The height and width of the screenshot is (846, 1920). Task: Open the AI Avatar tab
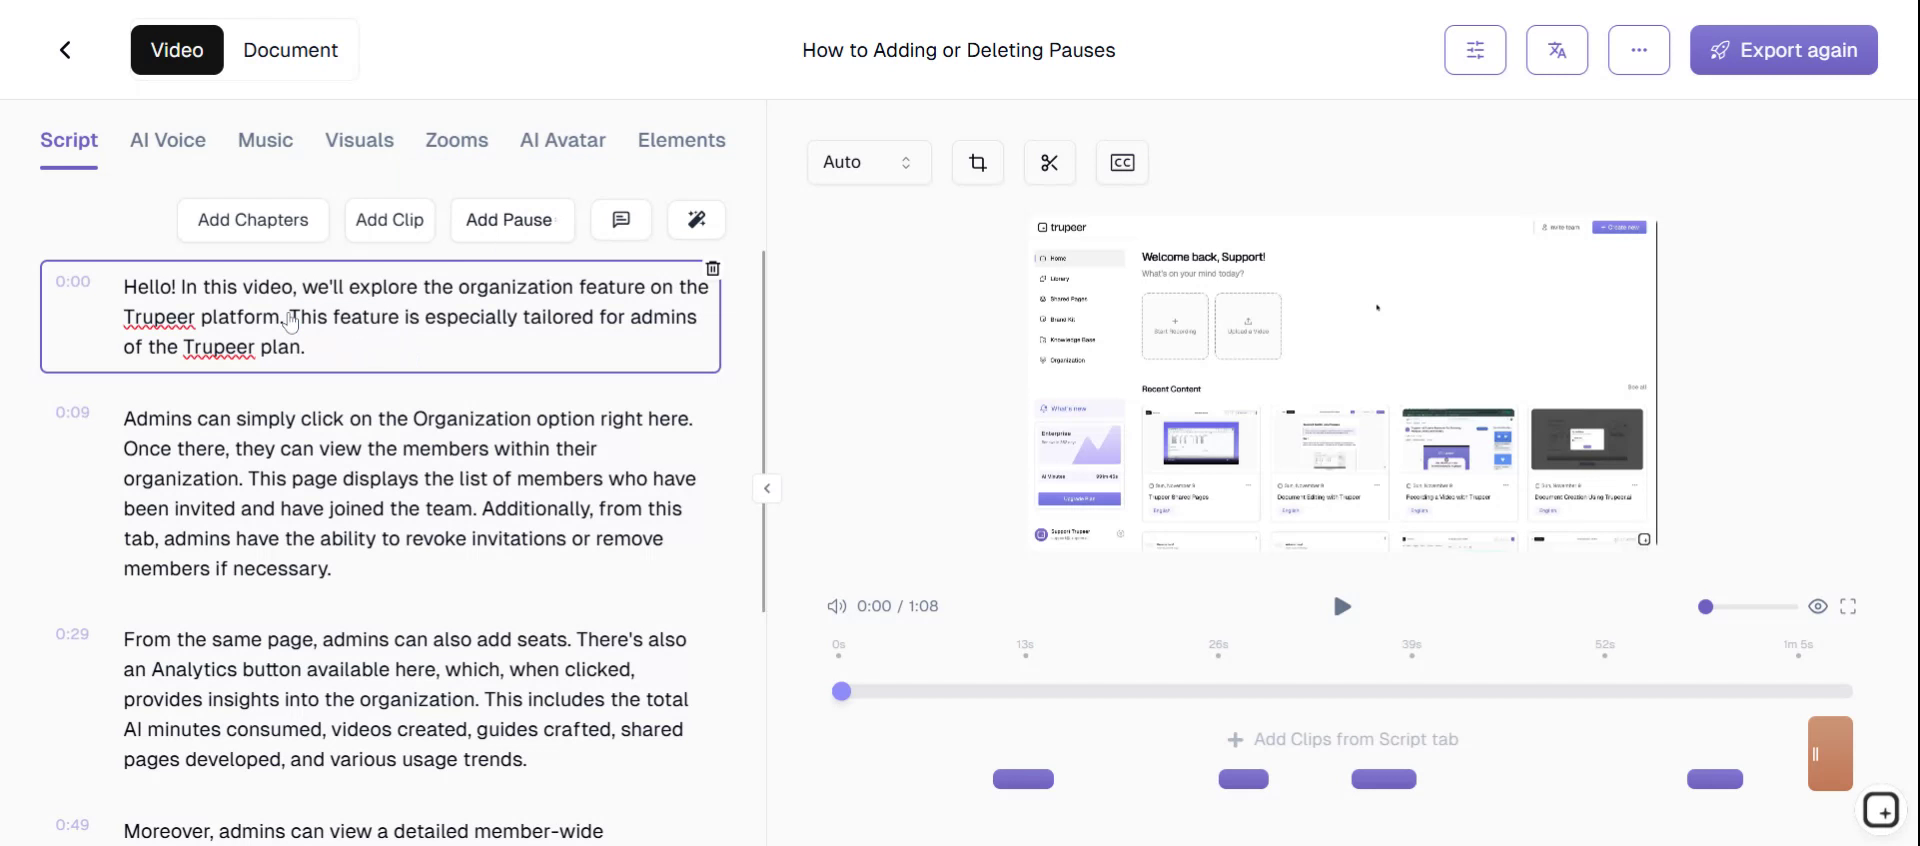pos(563,140)
